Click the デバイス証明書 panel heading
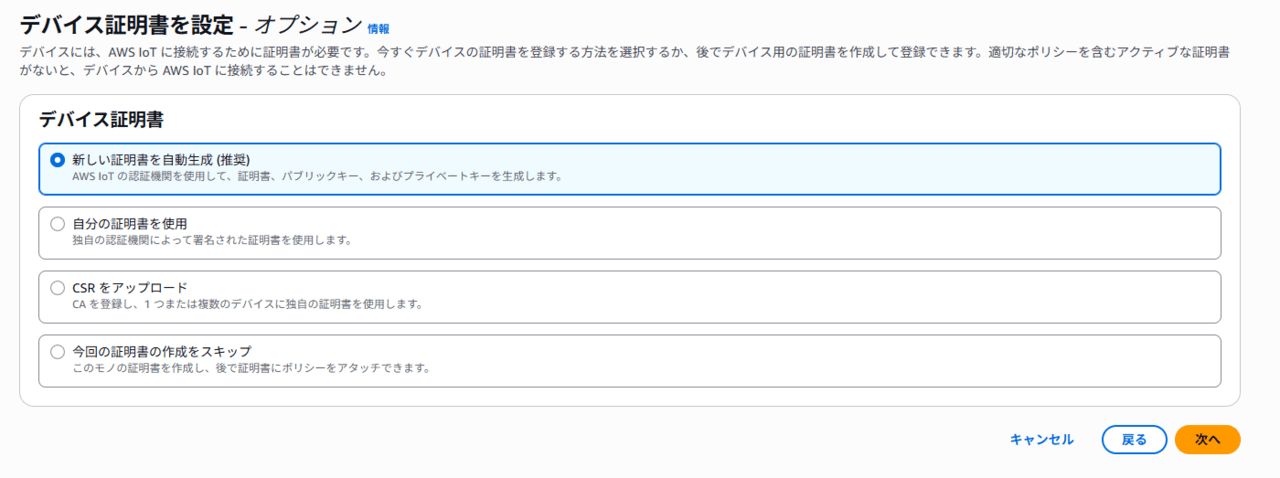The height and width of the screenshot is (478, 1280). 101,120
